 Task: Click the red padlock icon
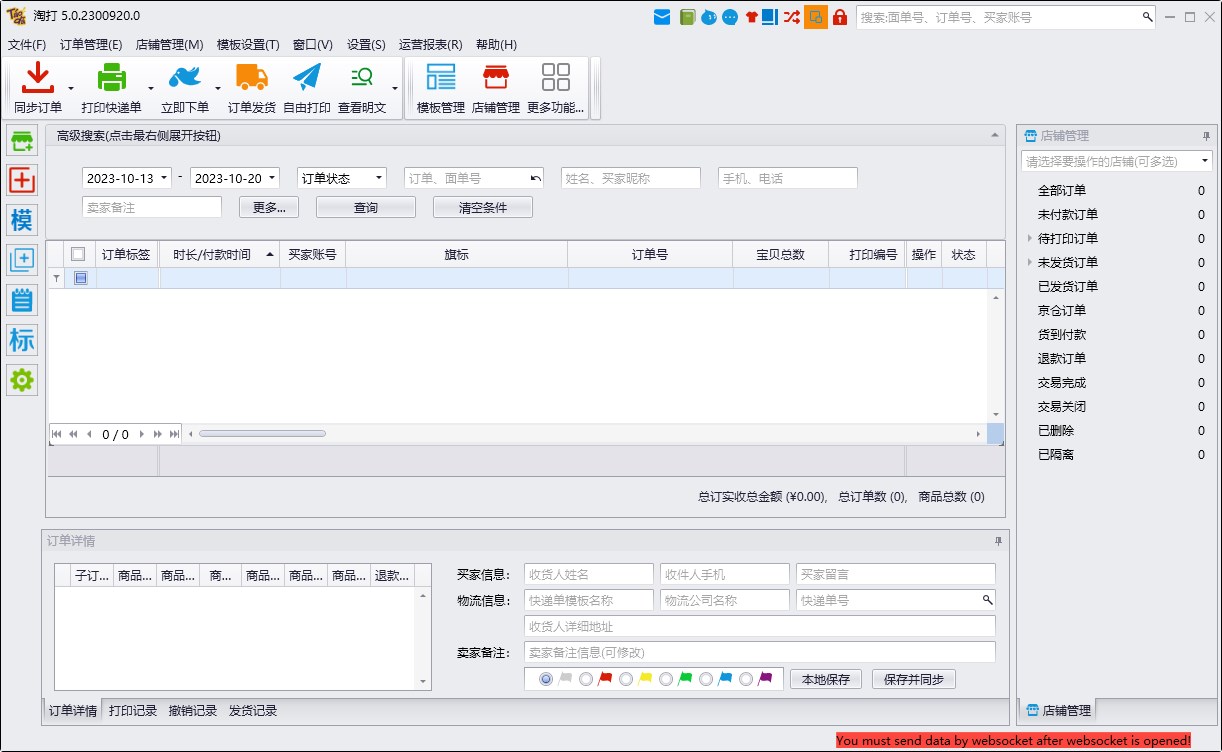coord(840,17)
